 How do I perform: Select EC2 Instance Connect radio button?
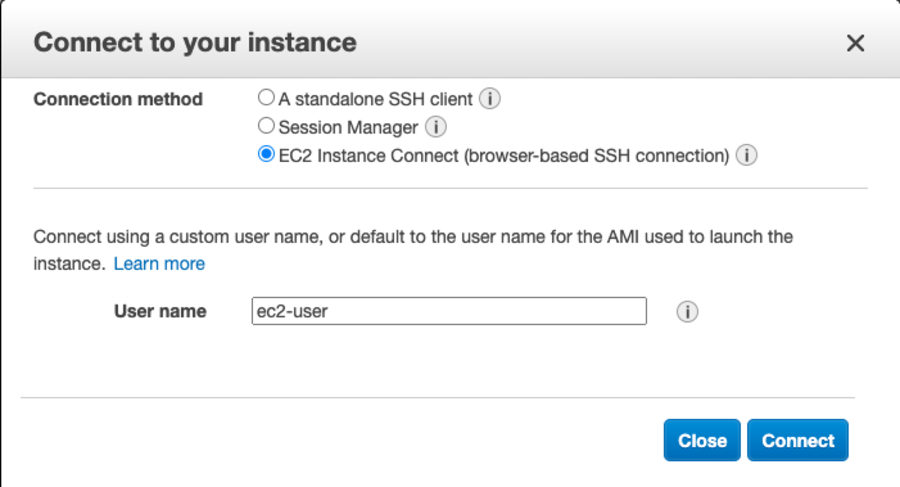[266, 154]
